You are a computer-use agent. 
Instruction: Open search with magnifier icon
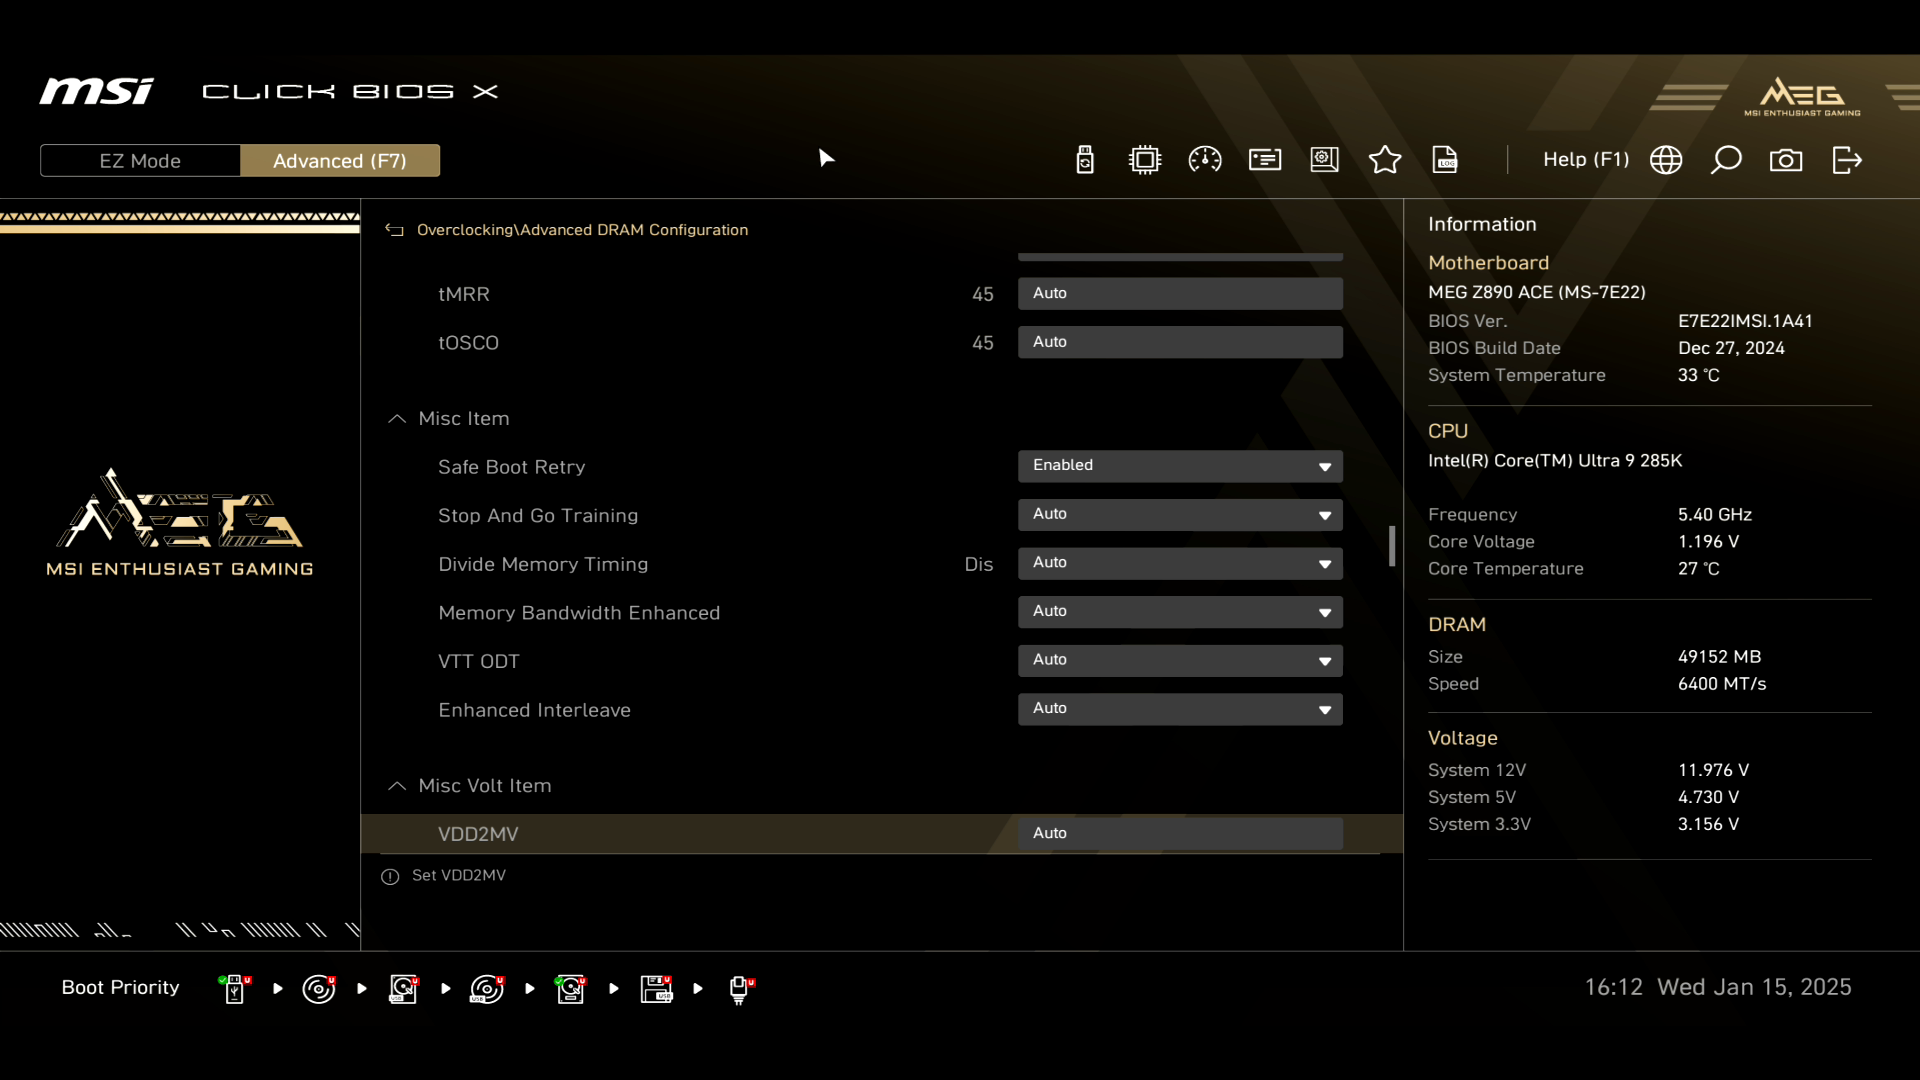1726,160
